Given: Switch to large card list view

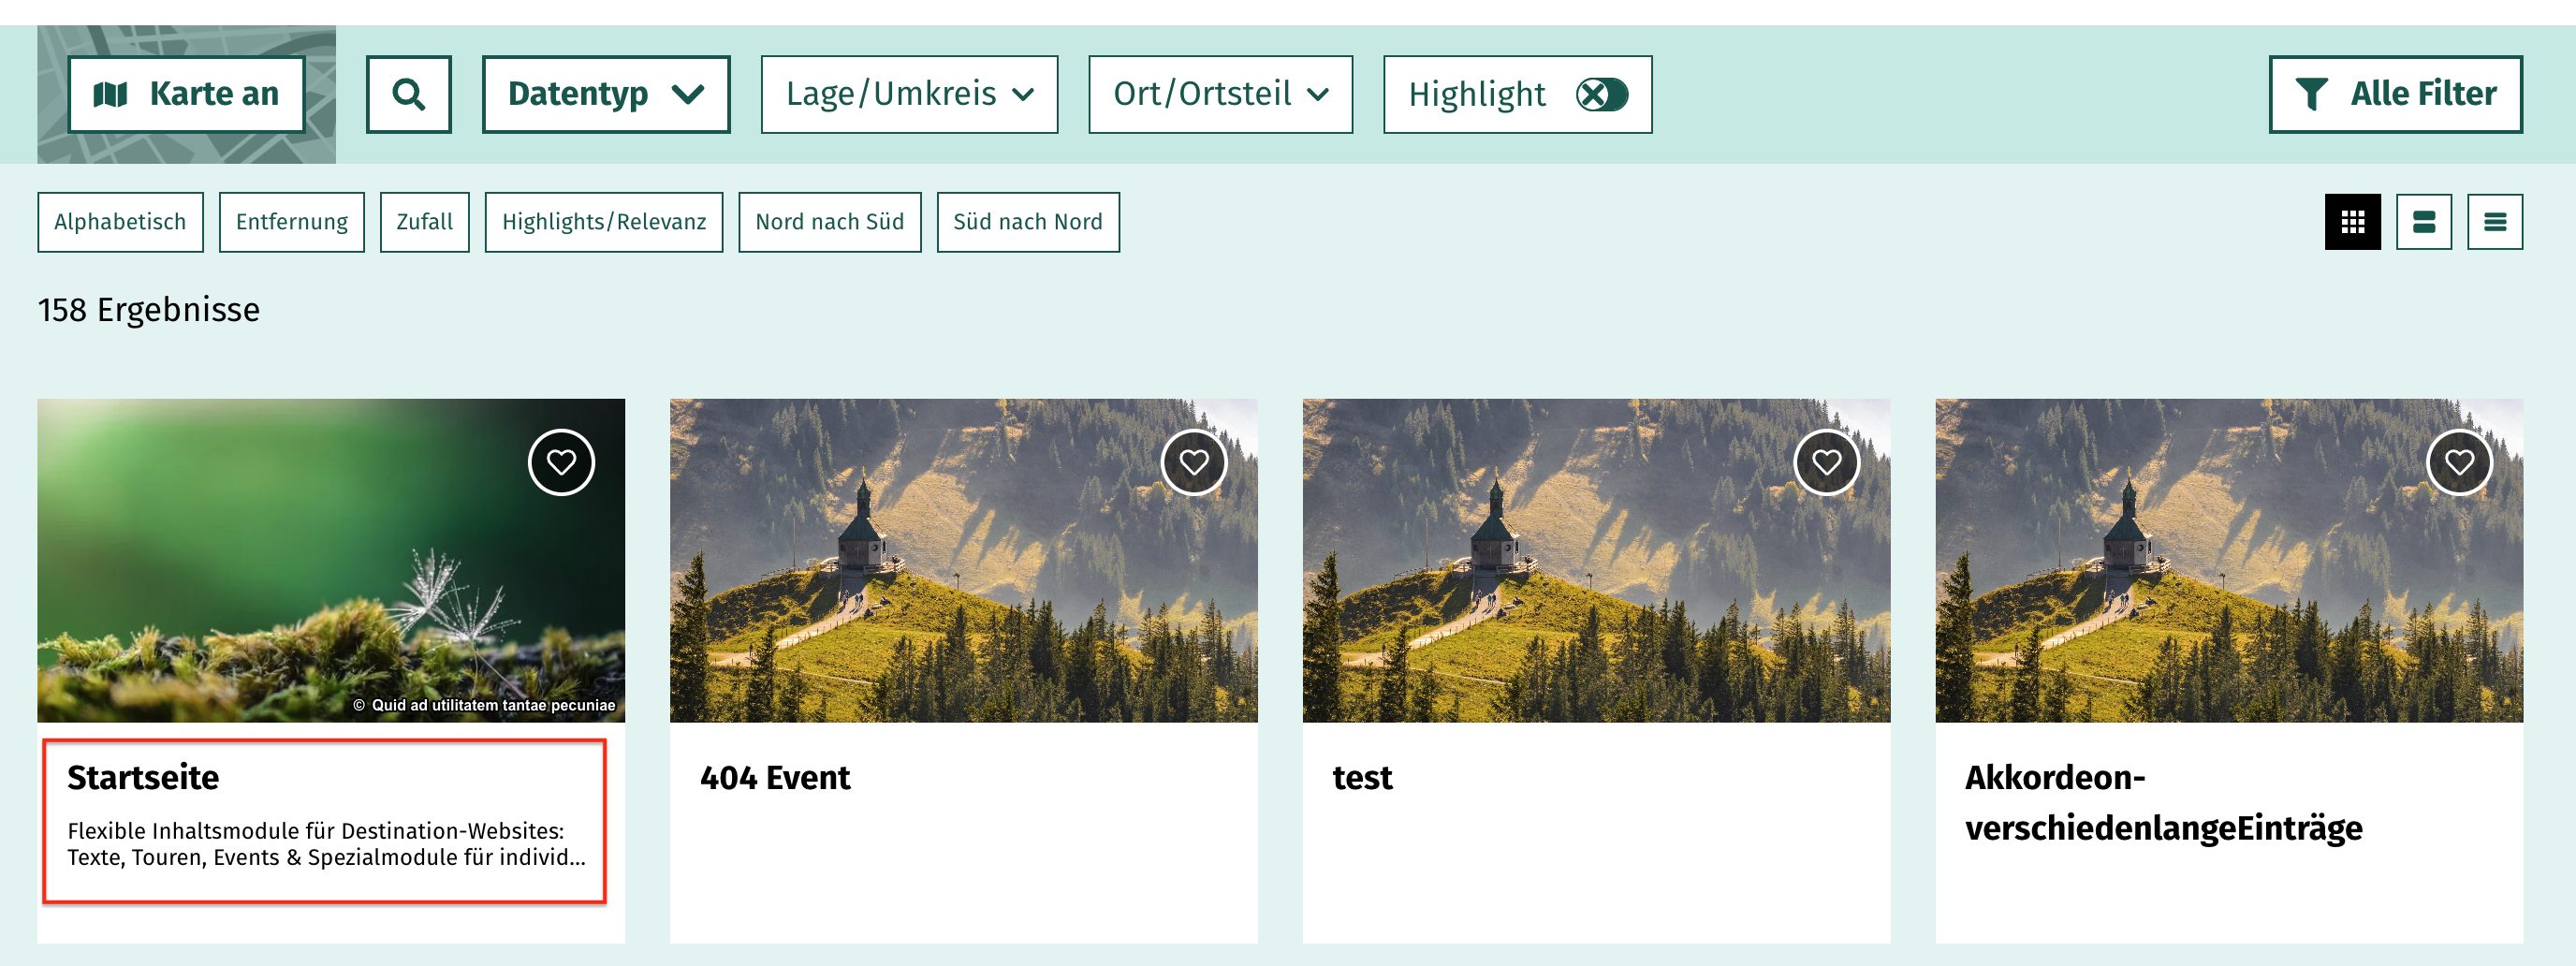Looking at the screenshot, I should point(2423,222).
